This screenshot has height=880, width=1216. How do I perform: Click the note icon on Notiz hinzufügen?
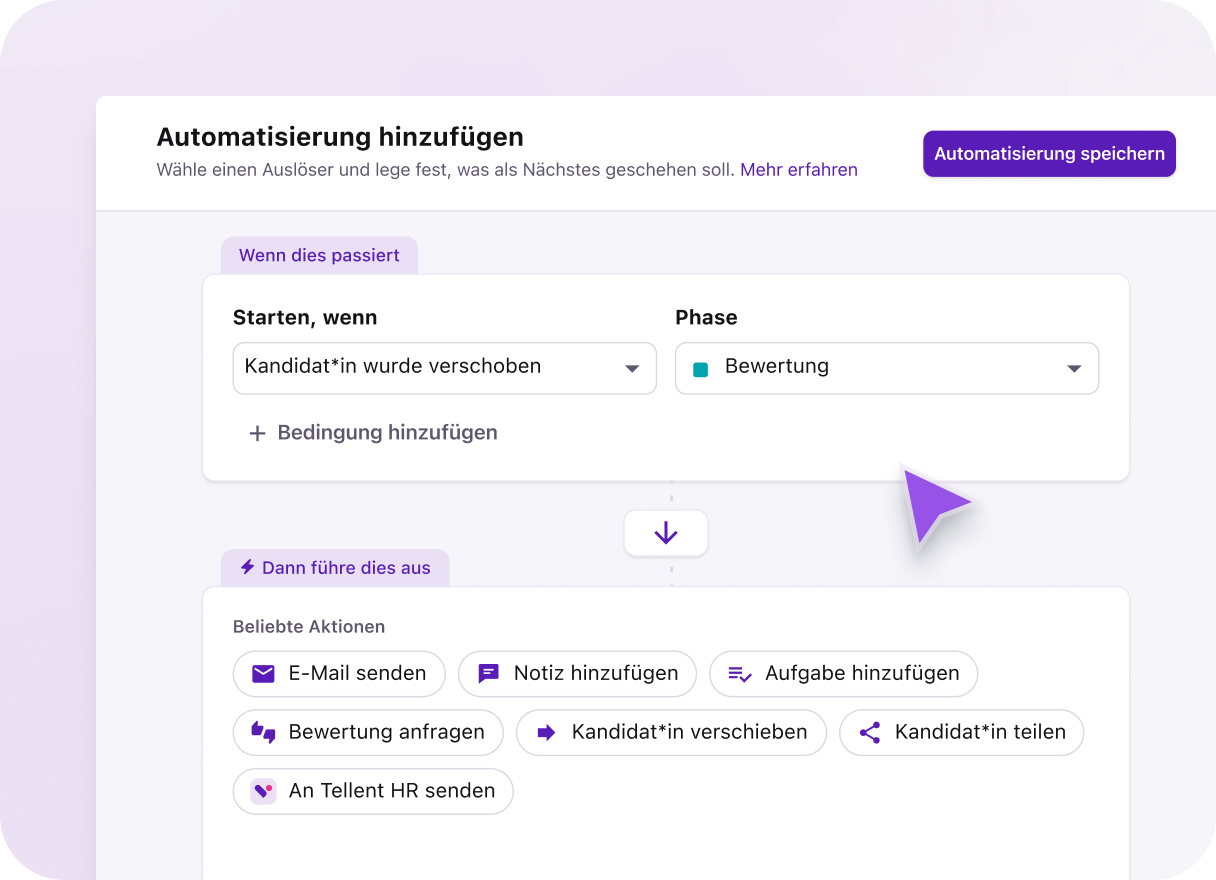pyautogui.click(x=488, y=674)
